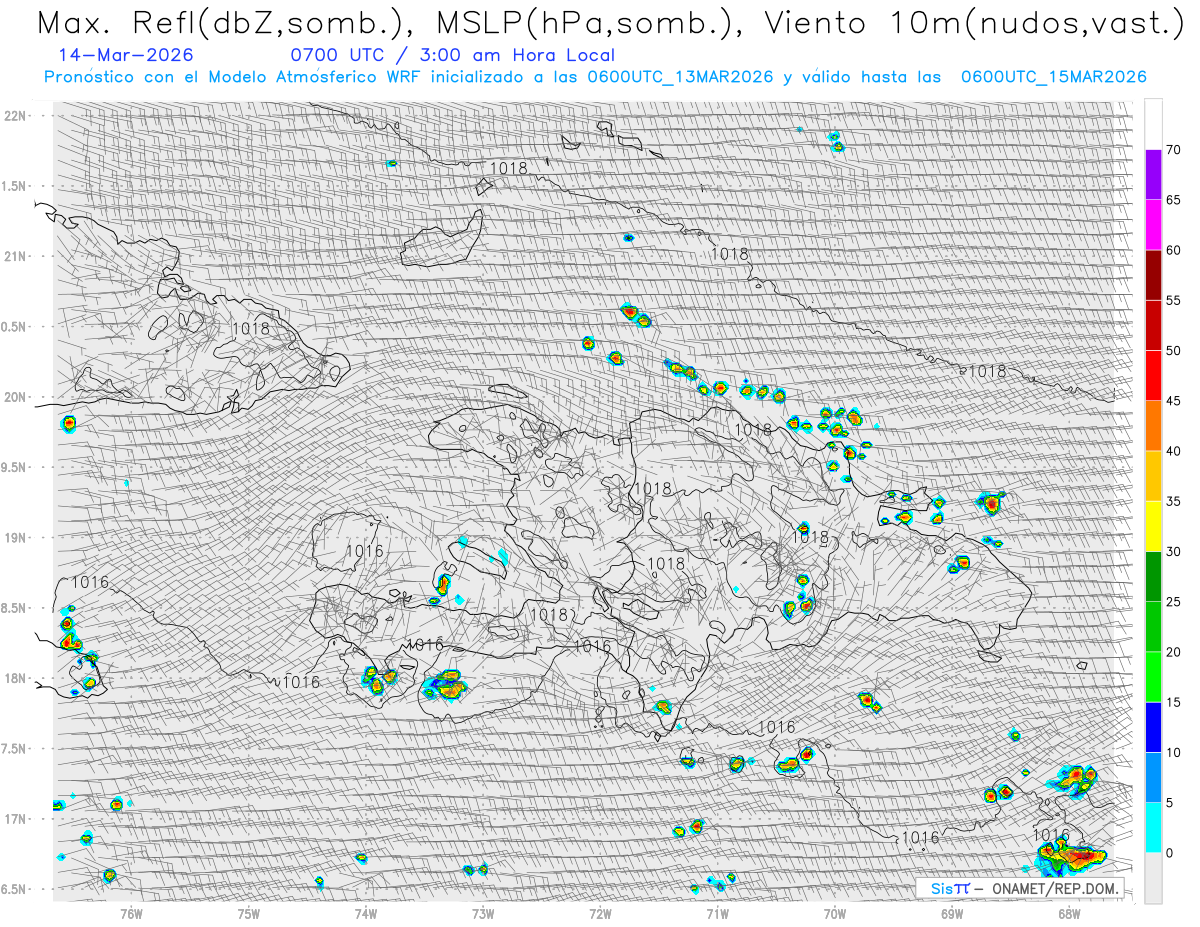This screenshot has height=927, width=1200.
Task: Click the 'SisTT - ONAMET/REP.DOM.' logo box
Action: [1019, 888]
